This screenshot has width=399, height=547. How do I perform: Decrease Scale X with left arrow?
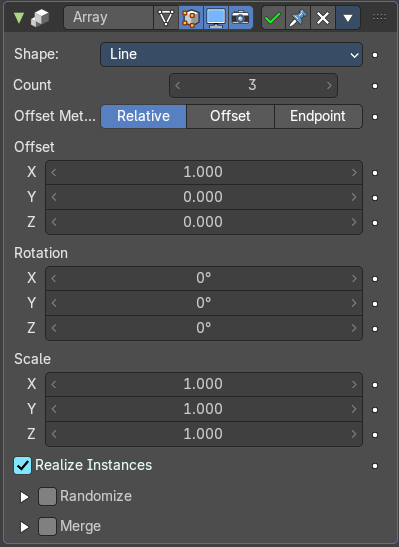pos(54,384)
